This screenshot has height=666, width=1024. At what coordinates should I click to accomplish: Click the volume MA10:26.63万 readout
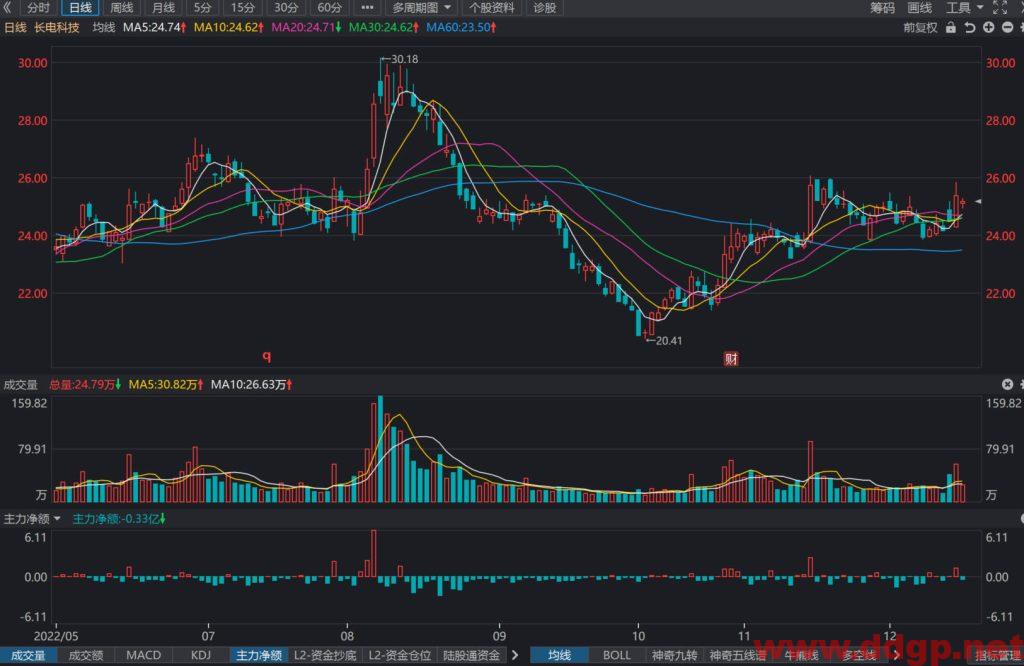(x=251, y=385)
